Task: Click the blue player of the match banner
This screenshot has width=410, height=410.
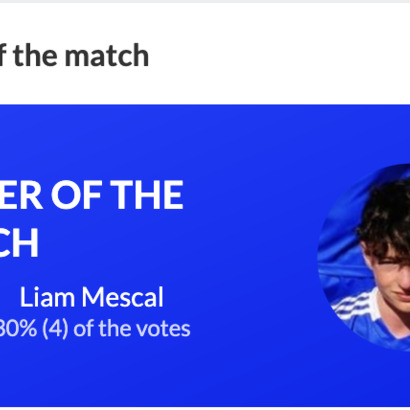Action: [x=205, y=256]
